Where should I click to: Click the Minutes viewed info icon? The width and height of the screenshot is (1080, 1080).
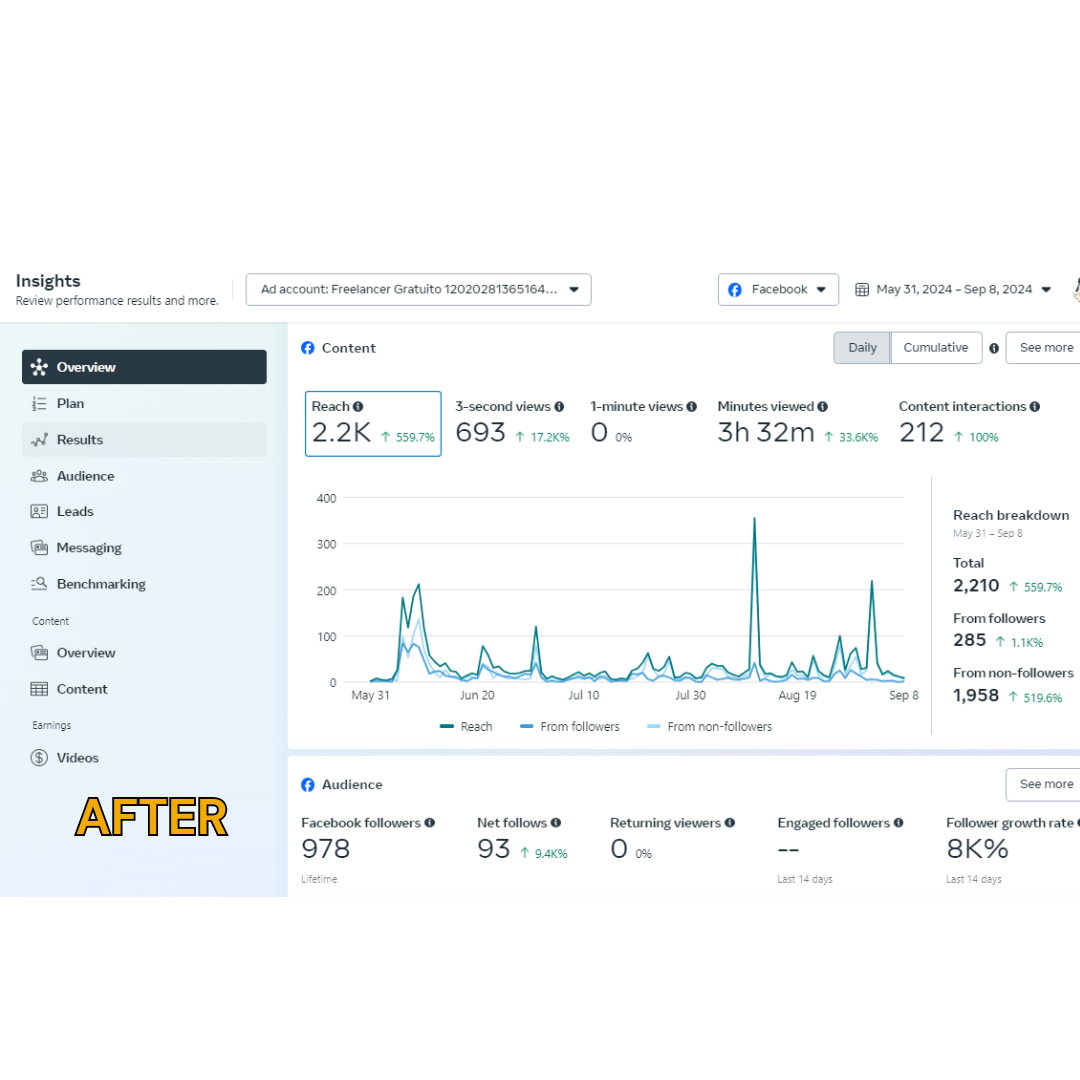pyautogui.click(x=822, y=407)
